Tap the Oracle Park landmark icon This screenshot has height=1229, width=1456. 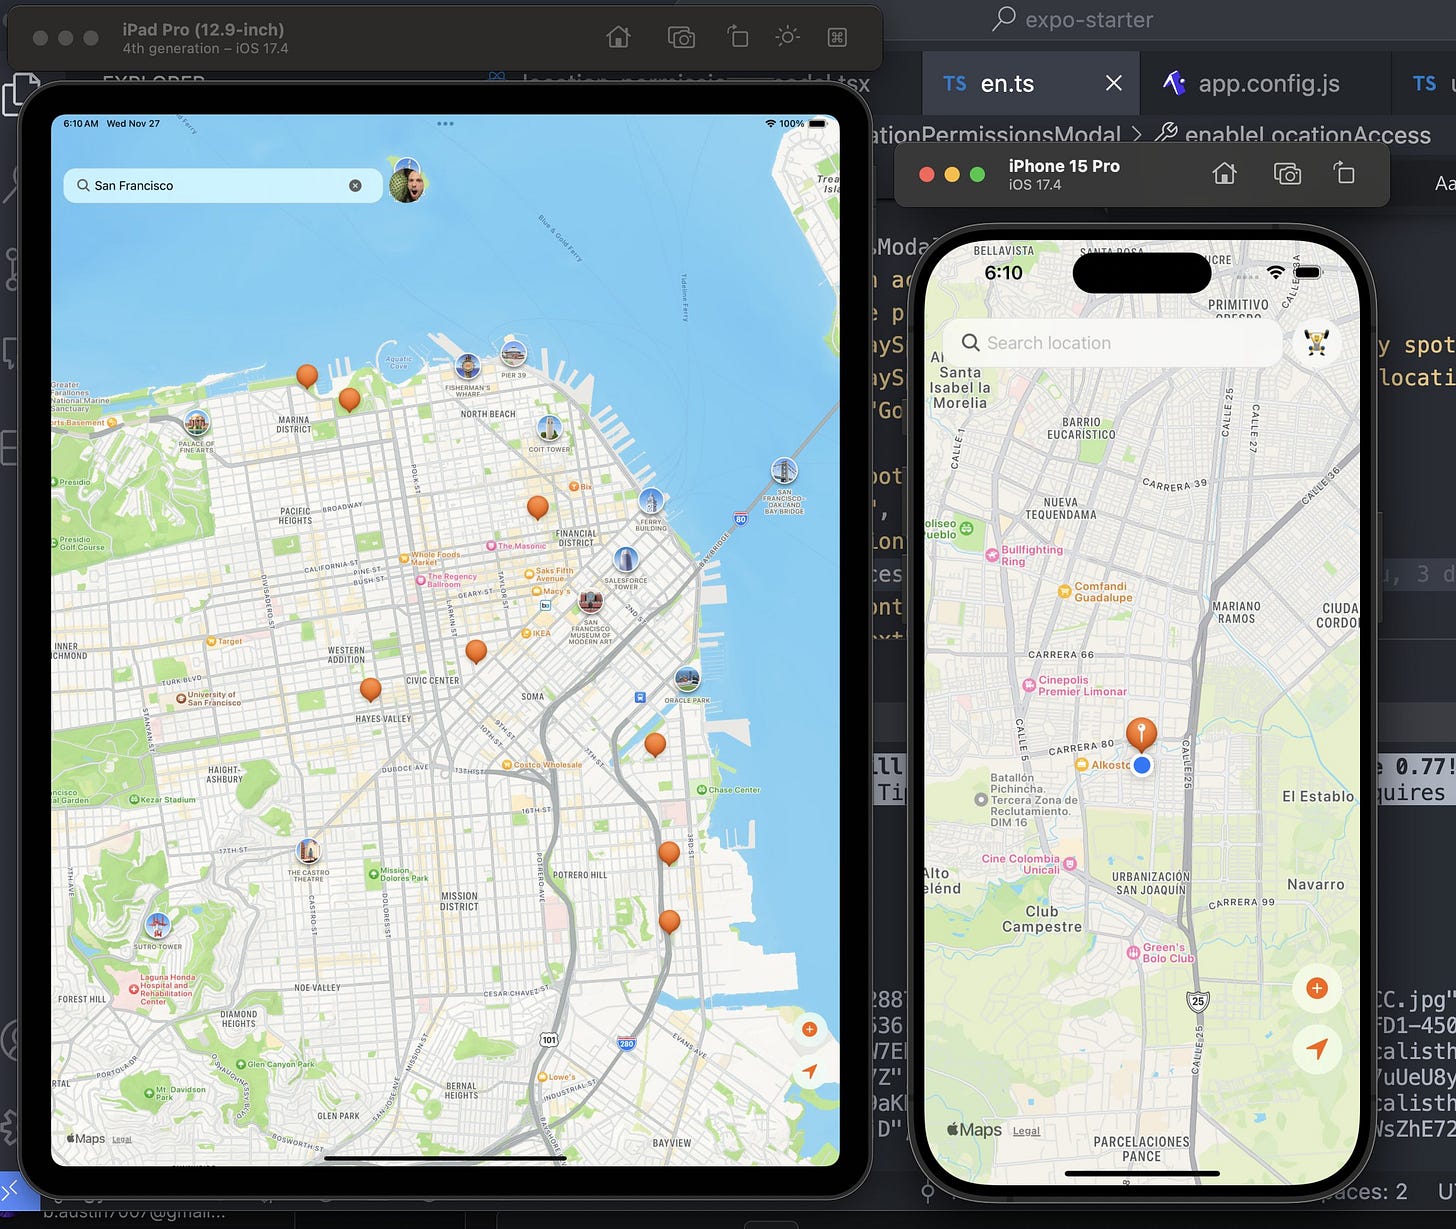(x=687, y=680)
